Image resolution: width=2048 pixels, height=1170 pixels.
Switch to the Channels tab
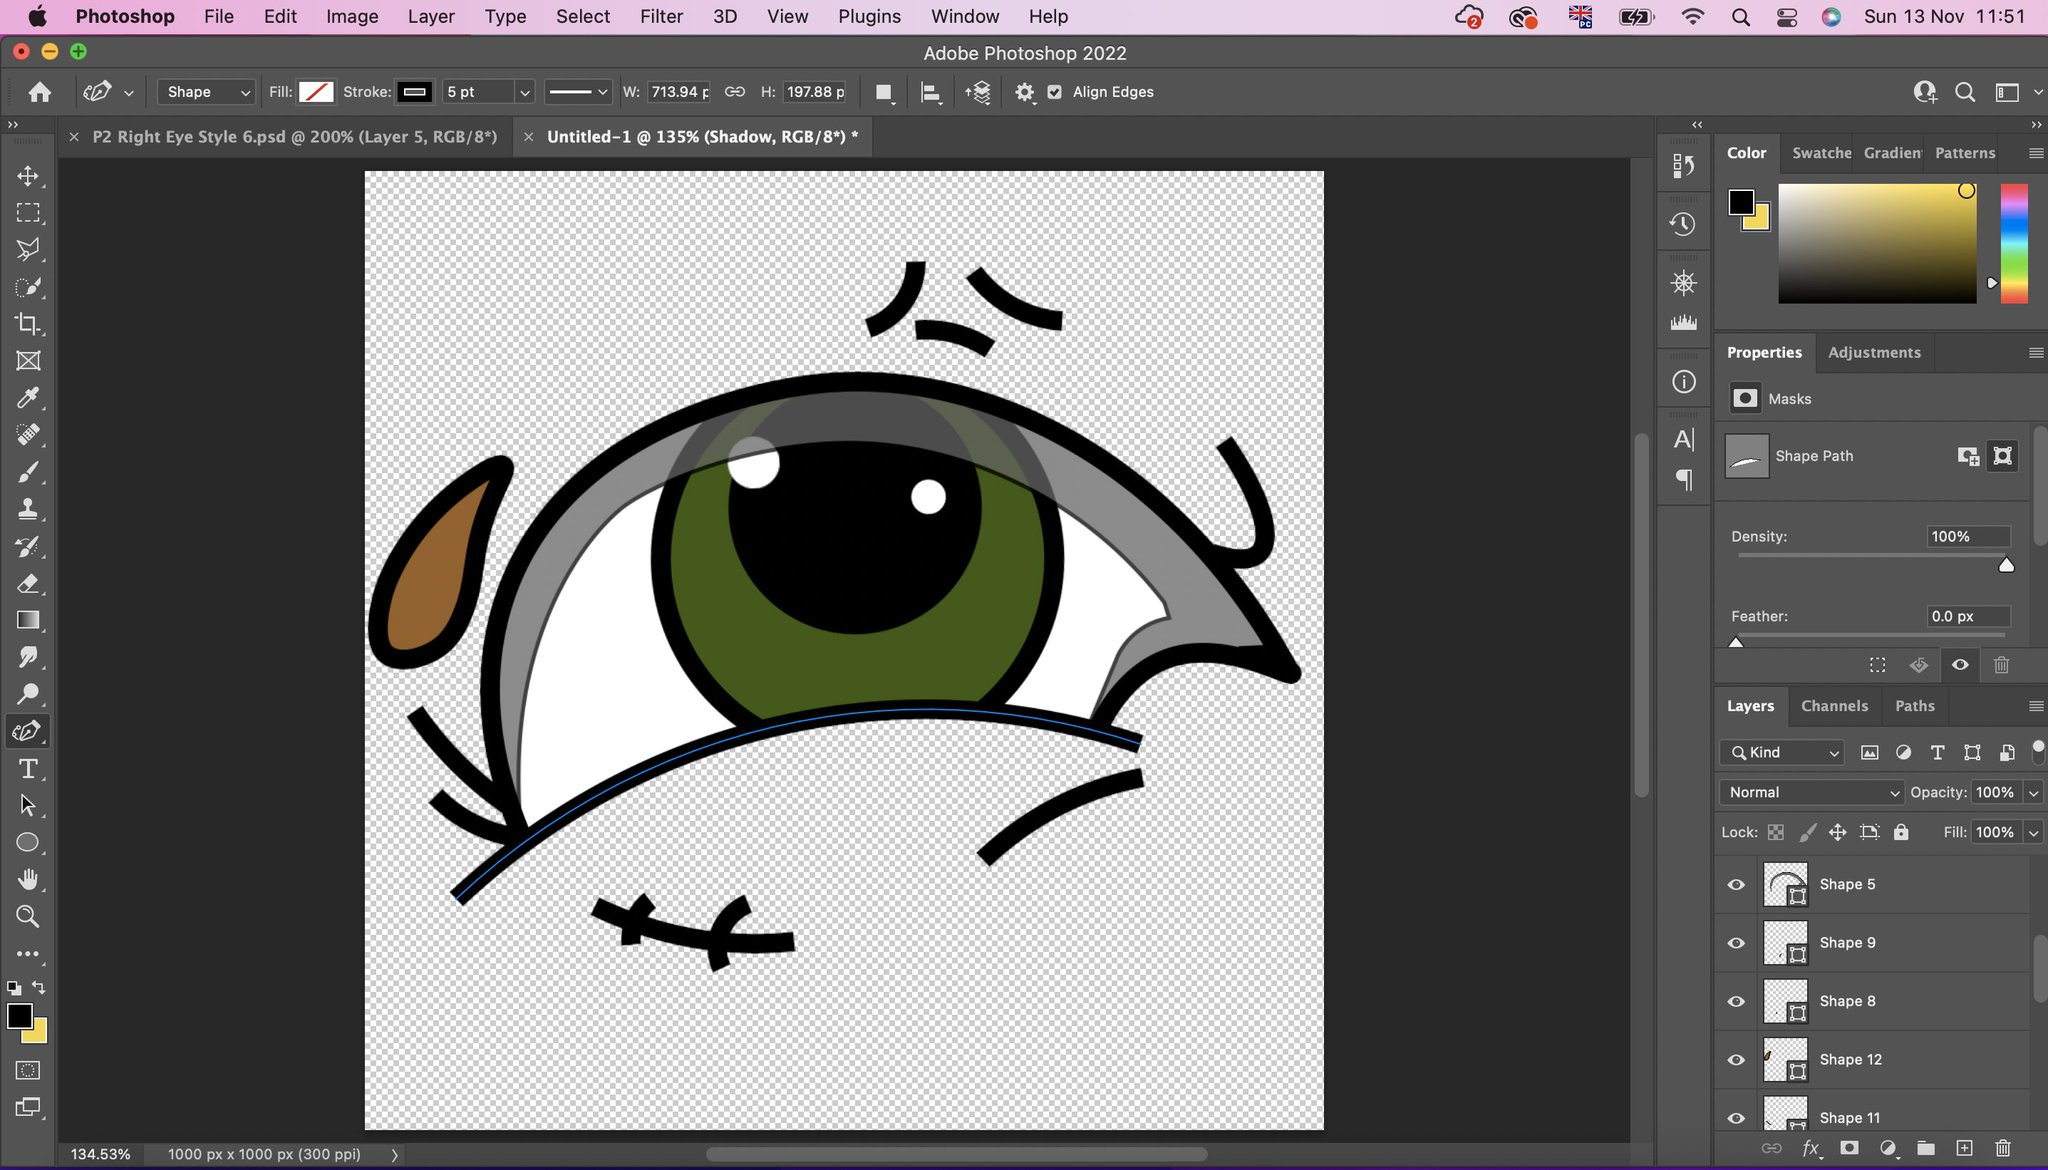pyautogui.click(x=1834, y=706)
